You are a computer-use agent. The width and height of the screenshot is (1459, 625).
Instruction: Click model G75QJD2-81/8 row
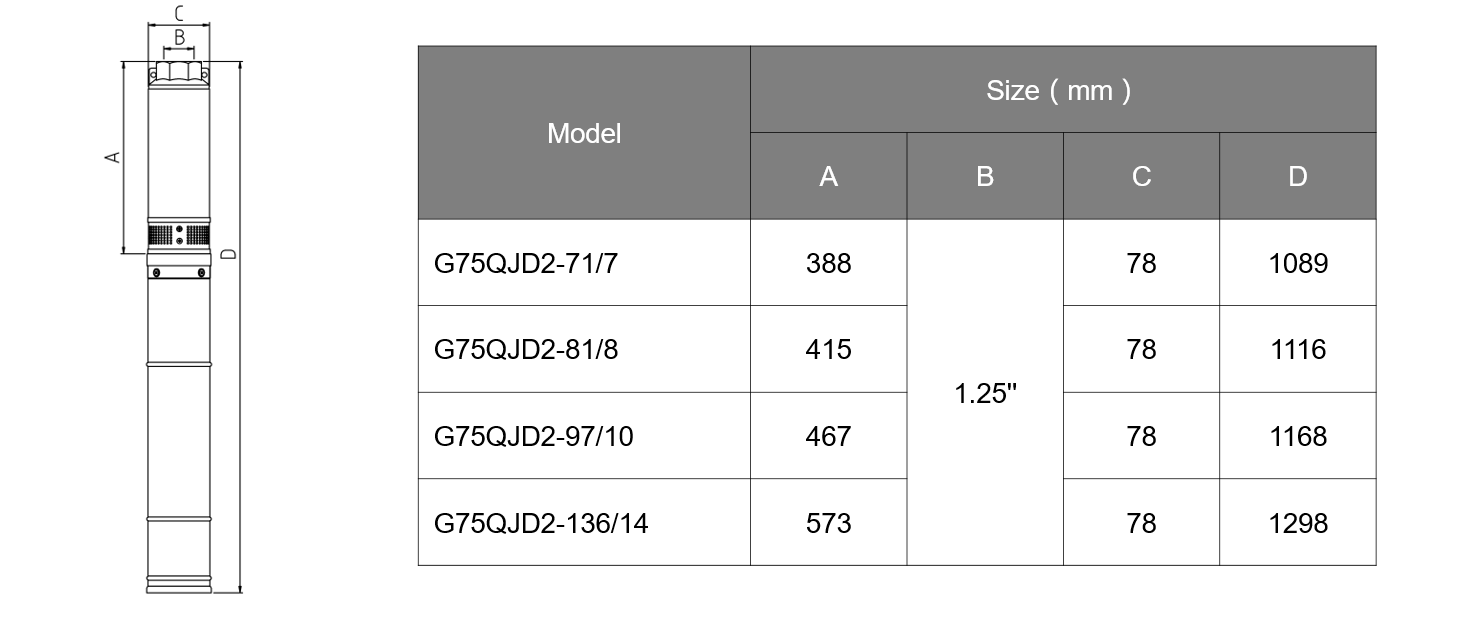(x=897, y=349)
